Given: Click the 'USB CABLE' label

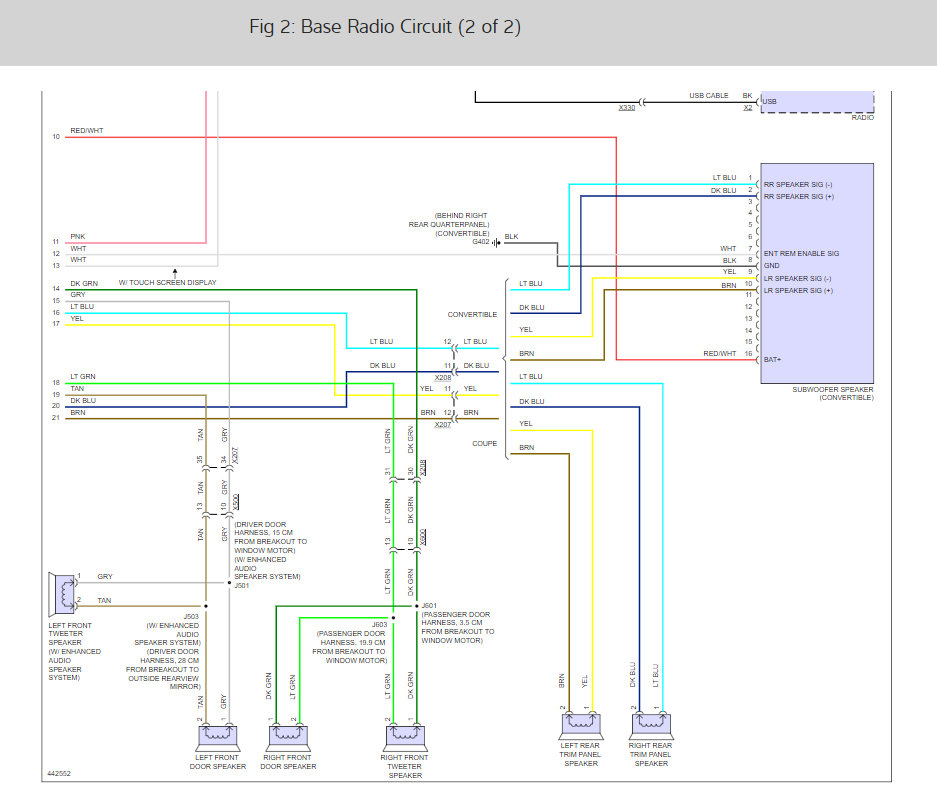Looking at the screenshot, I should tap(709, 96).
